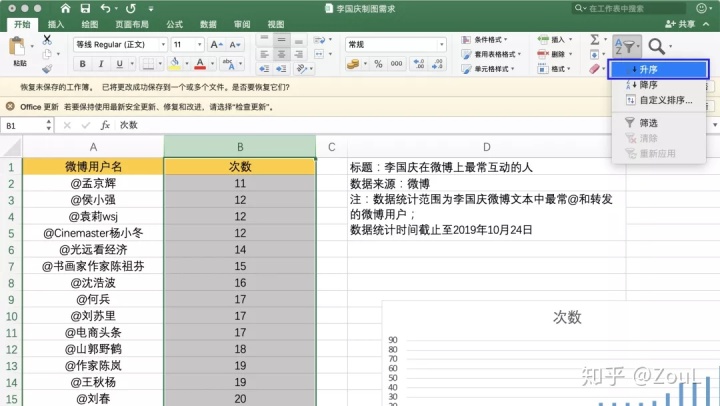
Task: Select 升序 ascending sort
Action: coord(658,70)
